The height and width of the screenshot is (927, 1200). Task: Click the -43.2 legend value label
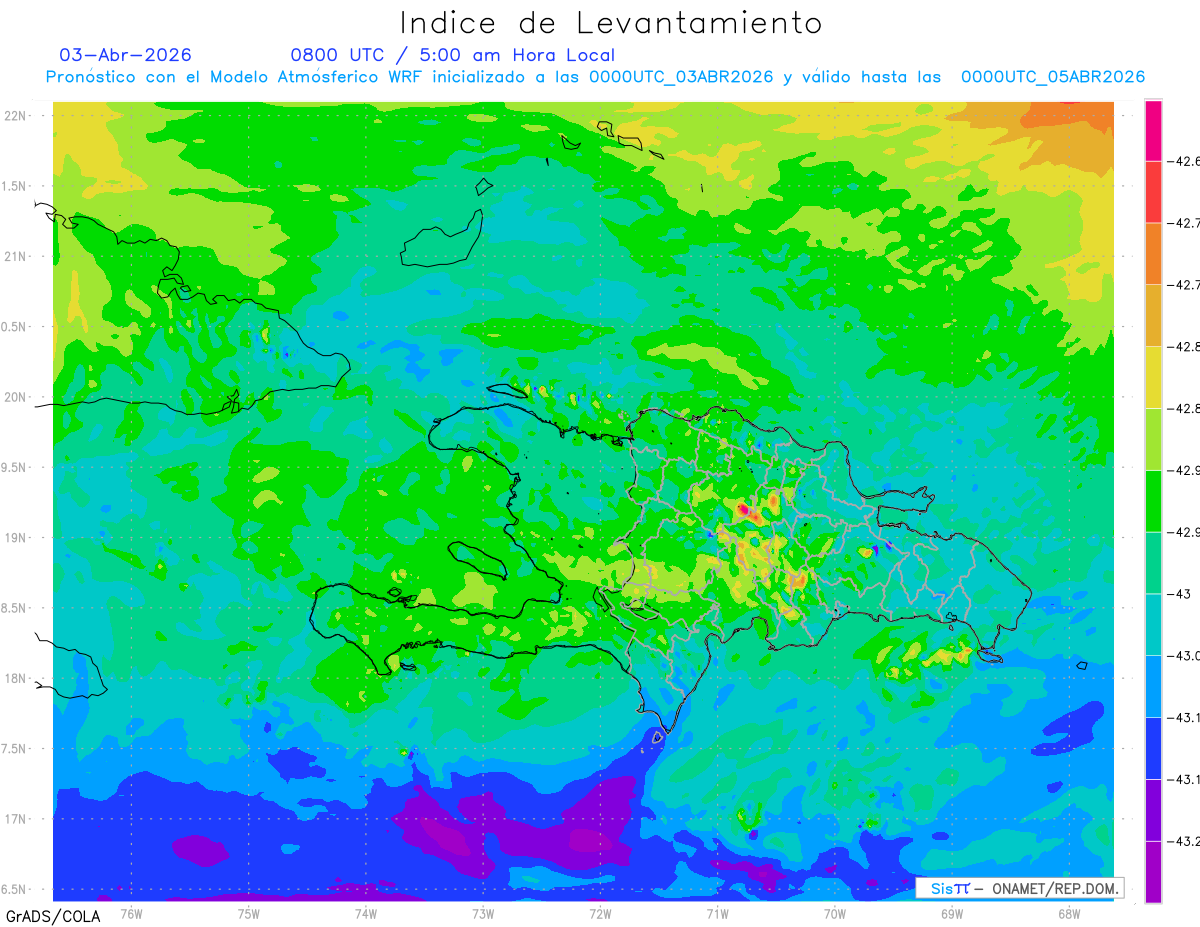tap(1186, 841)
